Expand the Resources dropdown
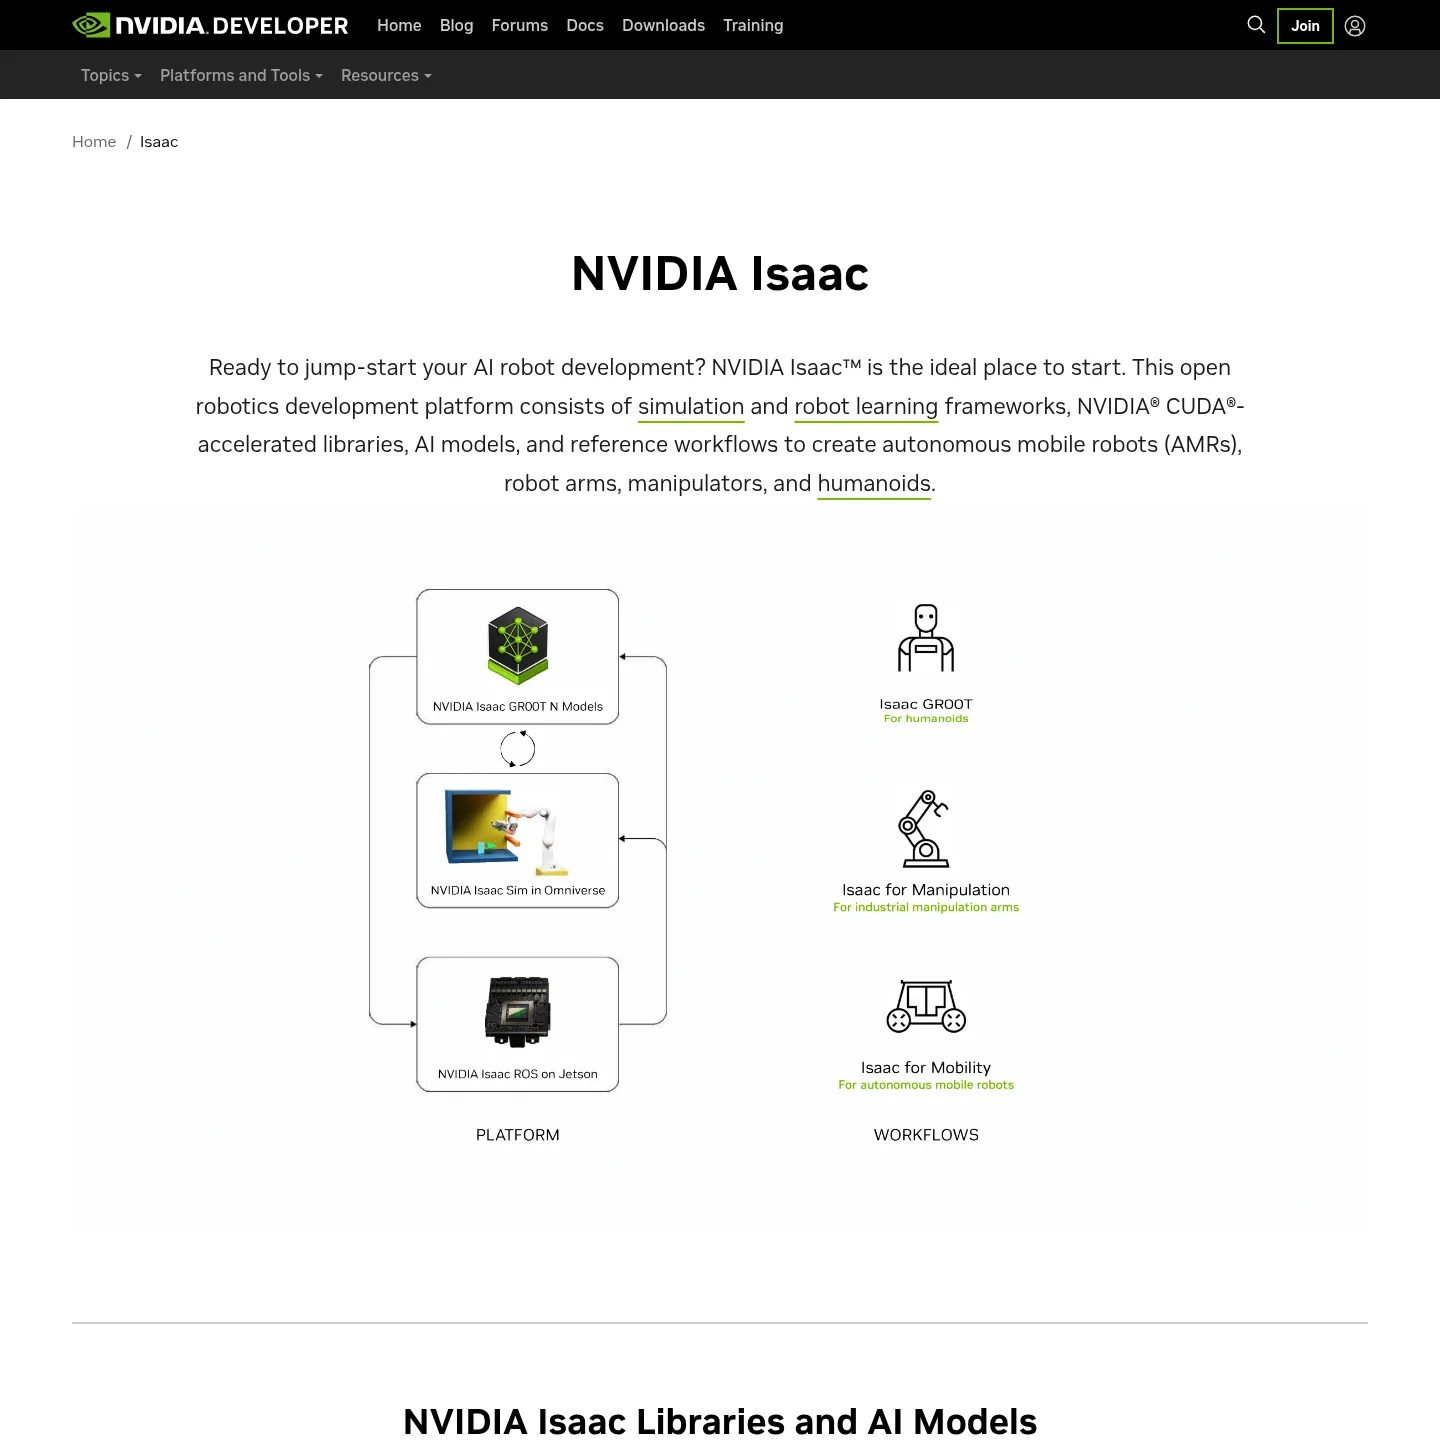Image resolution: width=1440 pixels, height=1440 pixels. click(x=386, y=75)
